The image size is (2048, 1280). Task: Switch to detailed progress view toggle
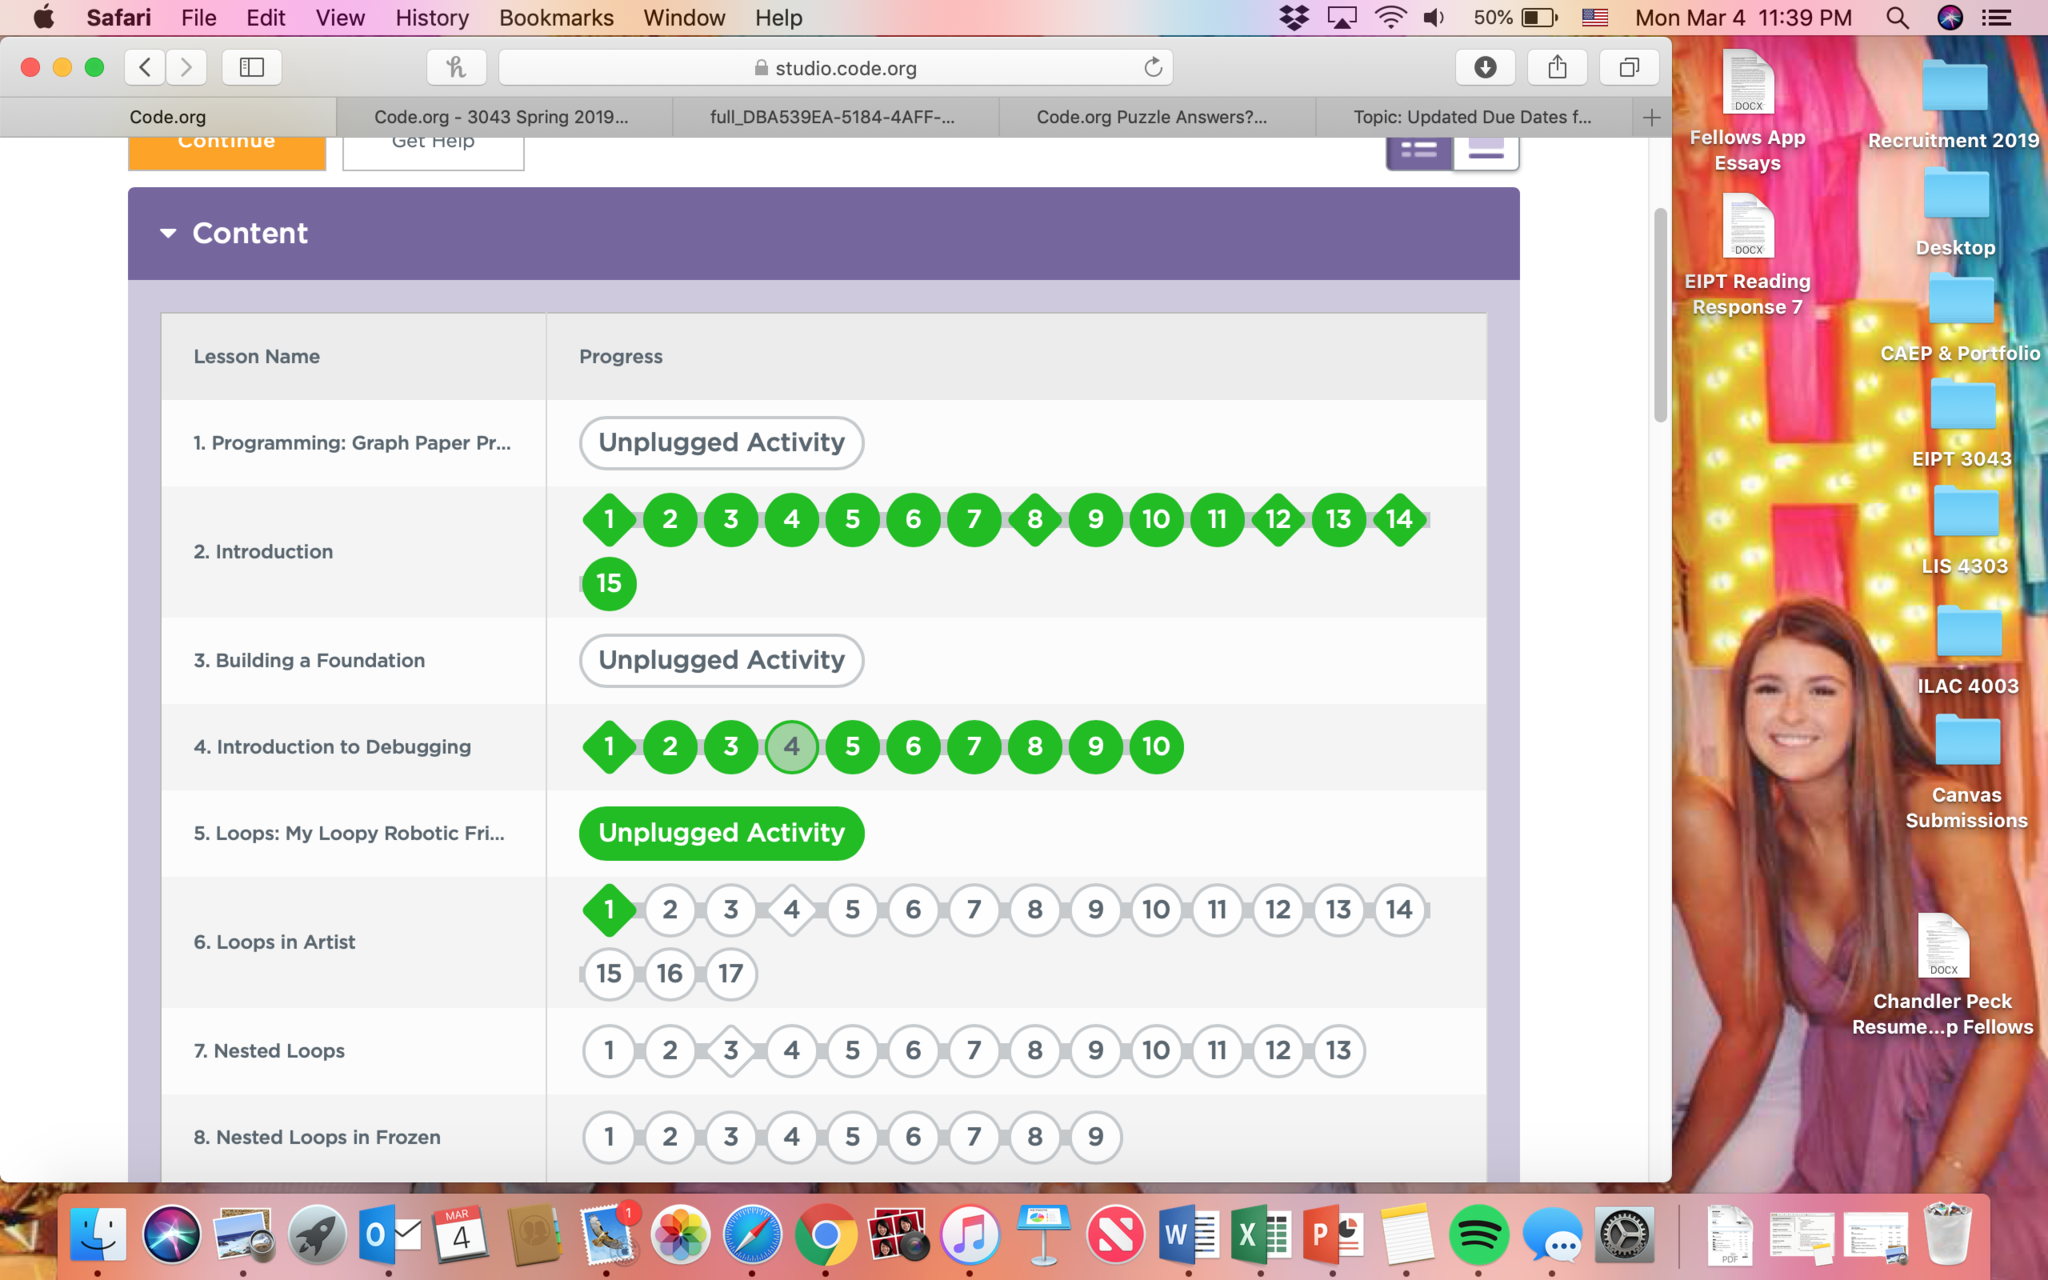click(x=1486, y=151)
